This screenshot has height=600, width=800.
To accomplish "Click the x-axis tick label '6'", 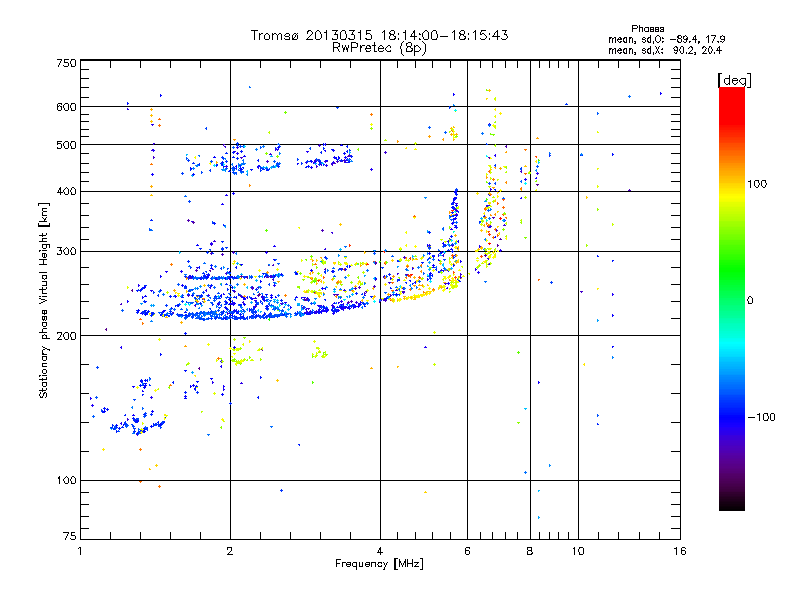I will point(467,551).
